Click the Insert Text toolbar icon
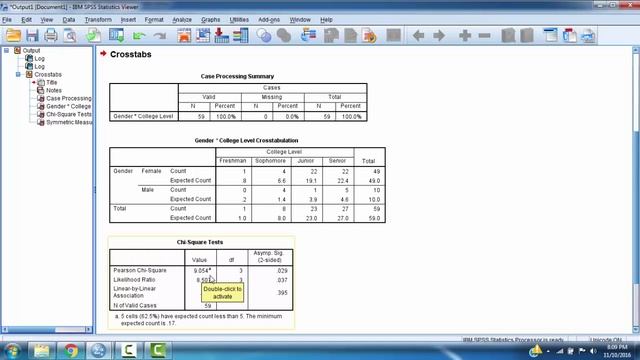The height and width of the screenshot is (360, 640). coord(588,36)
